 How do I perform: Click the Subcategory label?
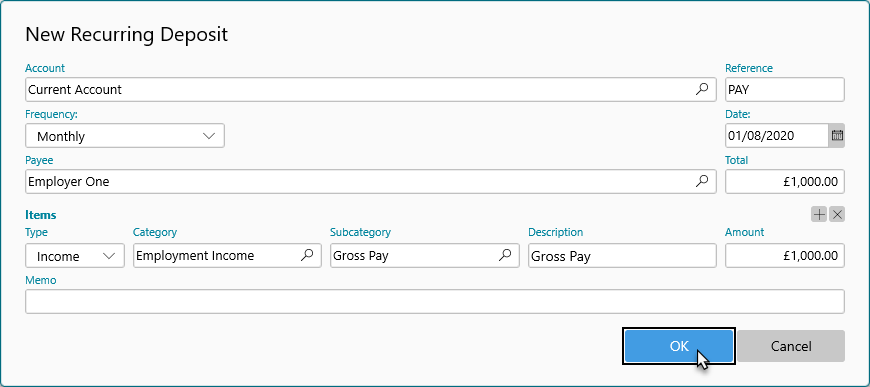click(360, 232)
